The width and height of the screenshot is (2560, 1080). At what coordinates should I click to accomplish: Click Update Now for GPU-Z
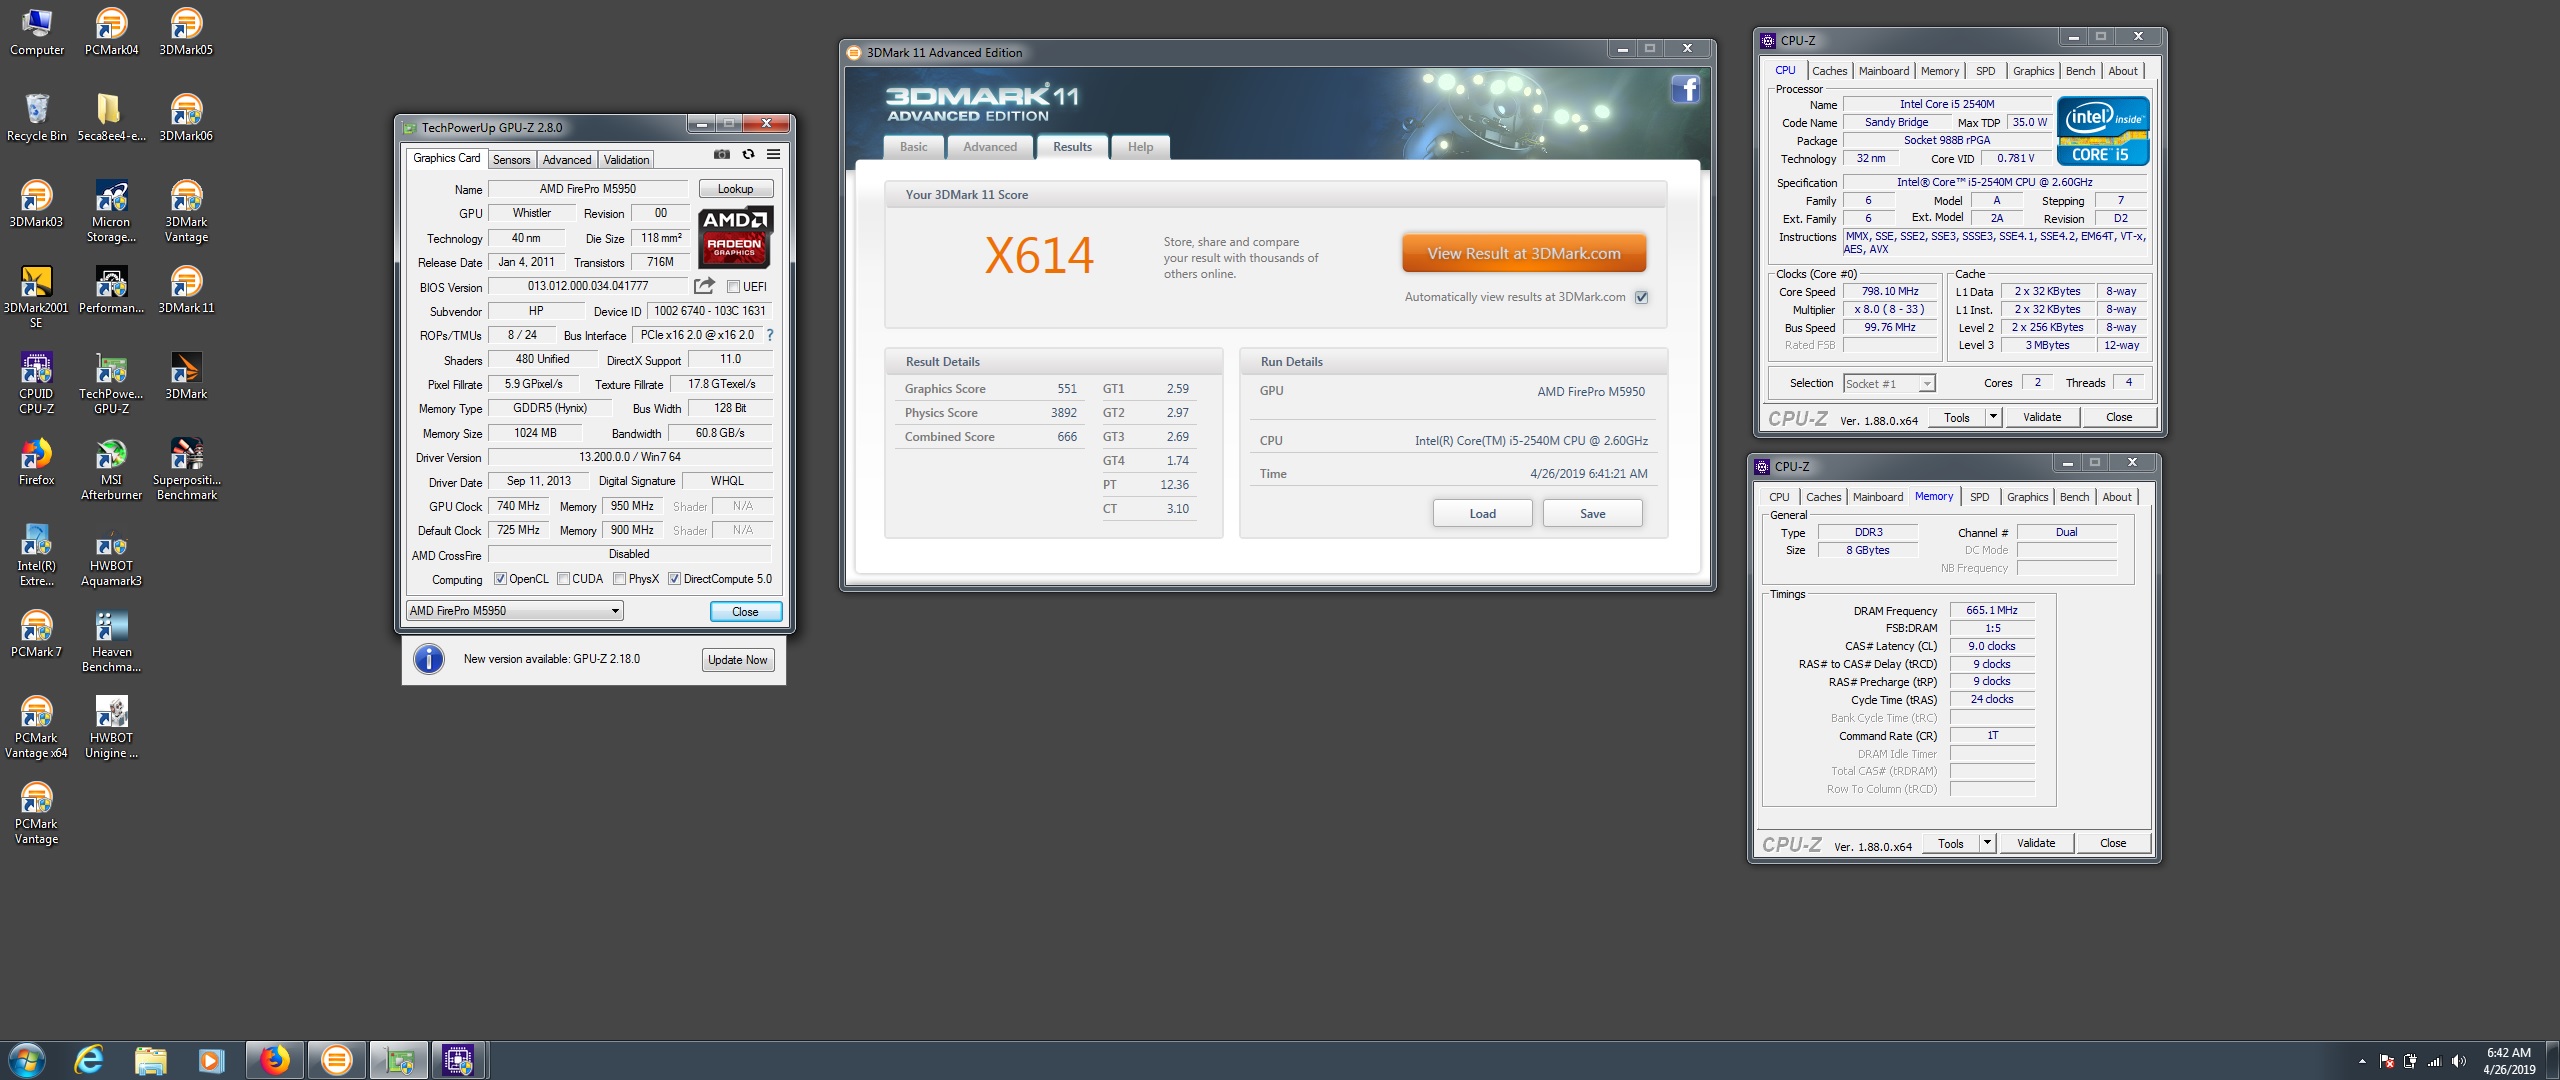click(x=737, y=660)
